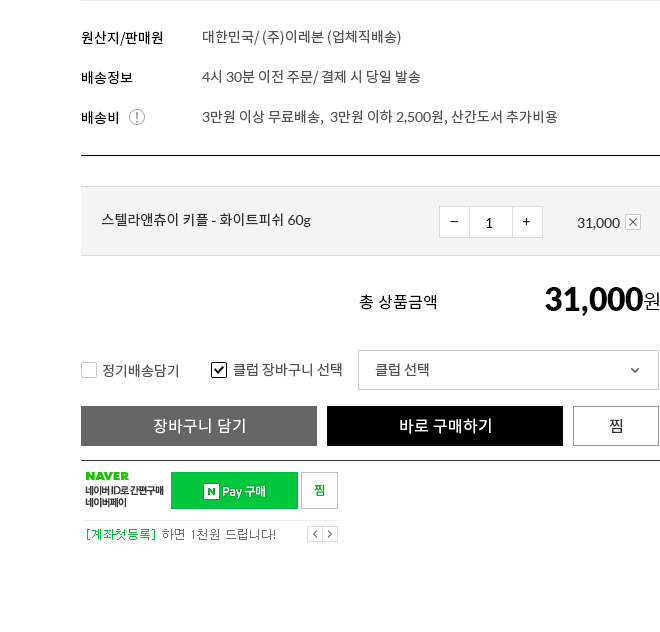This screenshot has width=660, height=632.
Task: Click the green N Pay 구매 button
Action: [x=234, y=491]
